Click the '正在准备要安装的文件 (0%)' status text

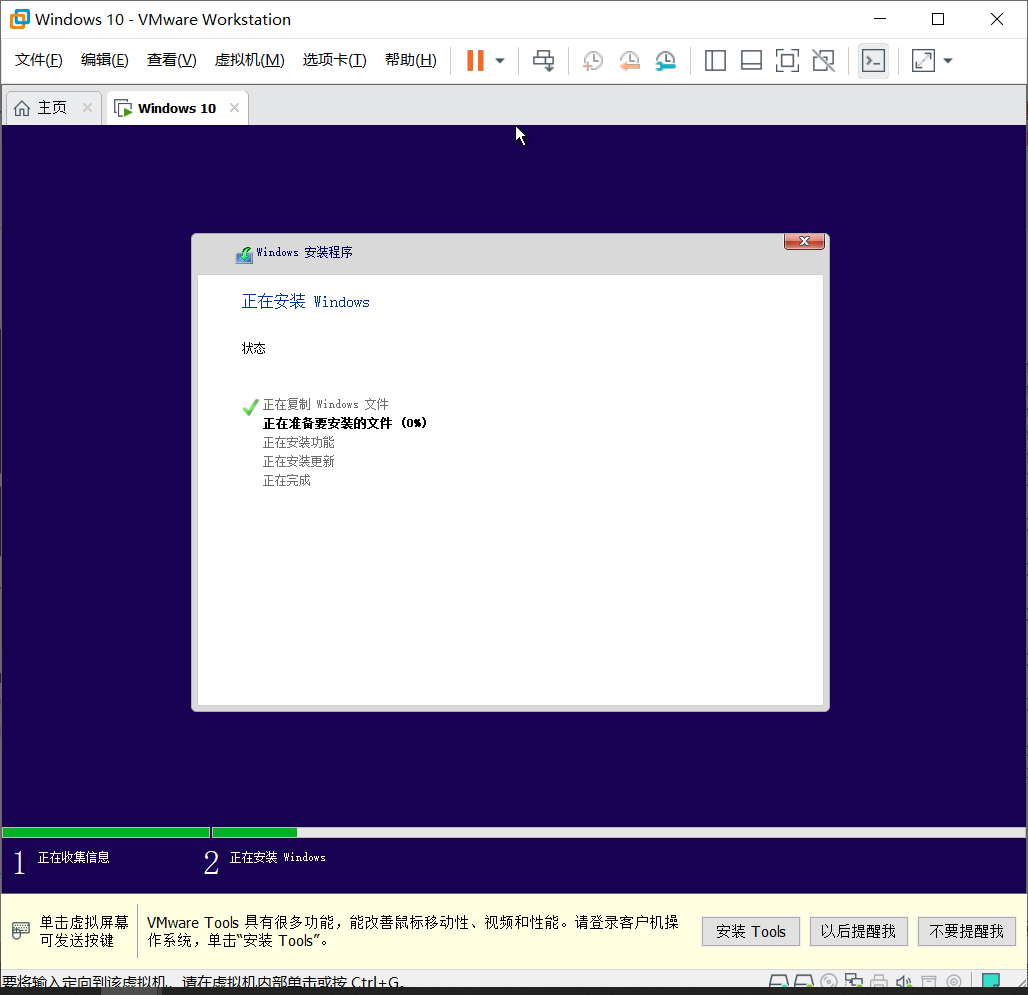pyautogui.click(x=345, y=423)
